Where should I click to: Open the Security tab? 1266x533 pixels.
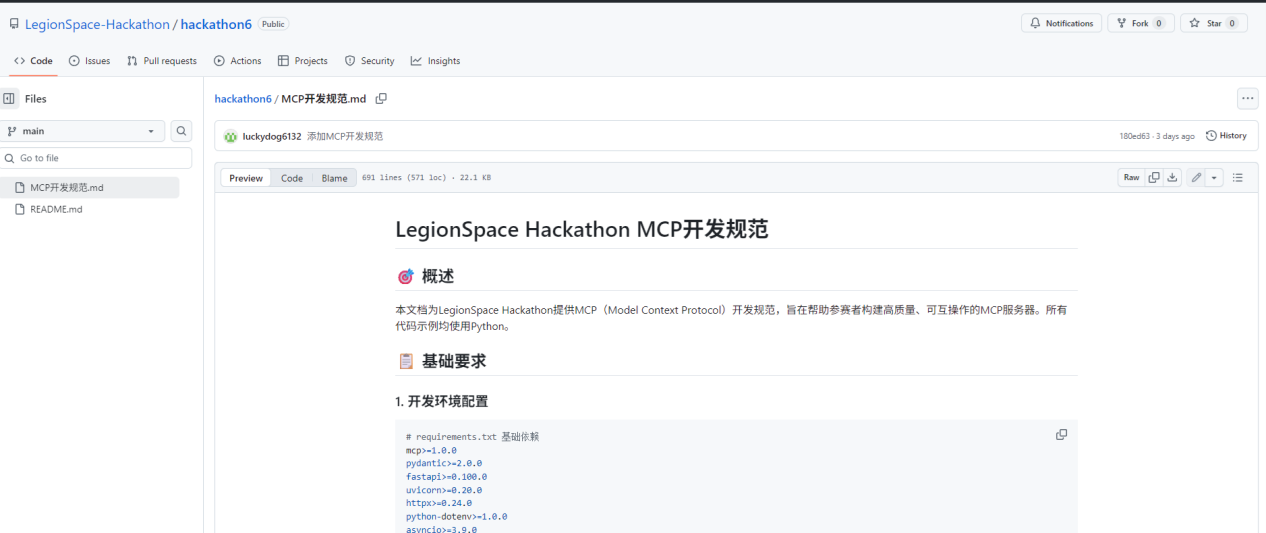pos(370,61)
